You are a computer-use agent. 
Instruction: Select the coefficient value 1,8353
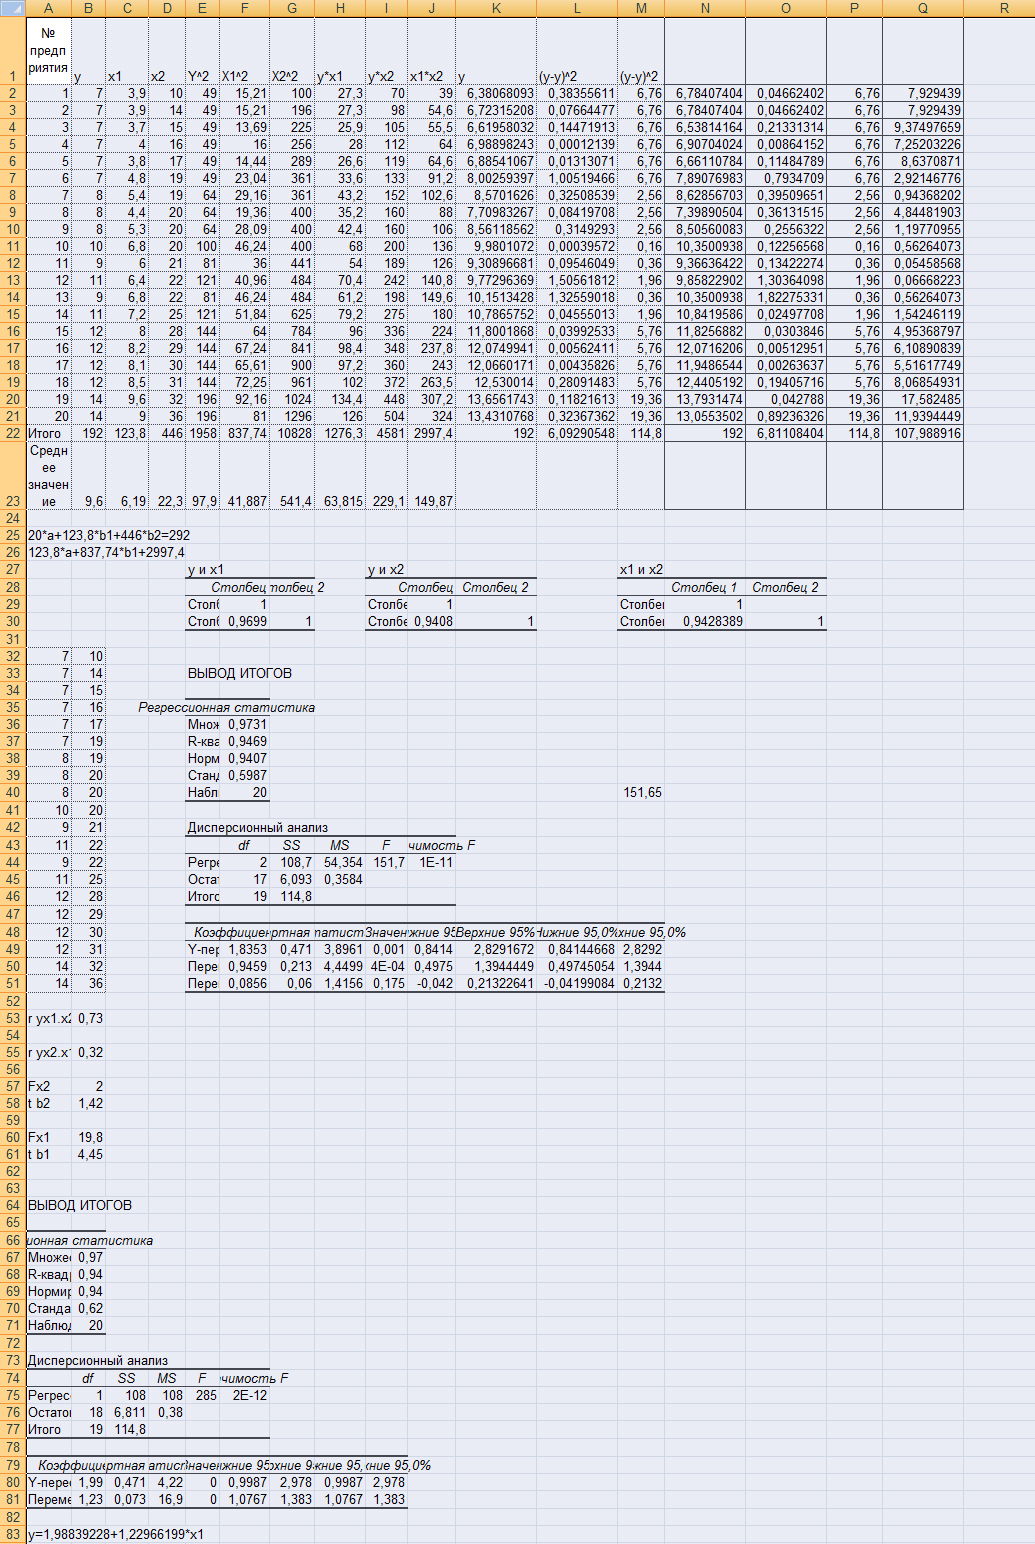tap(244, 949)
